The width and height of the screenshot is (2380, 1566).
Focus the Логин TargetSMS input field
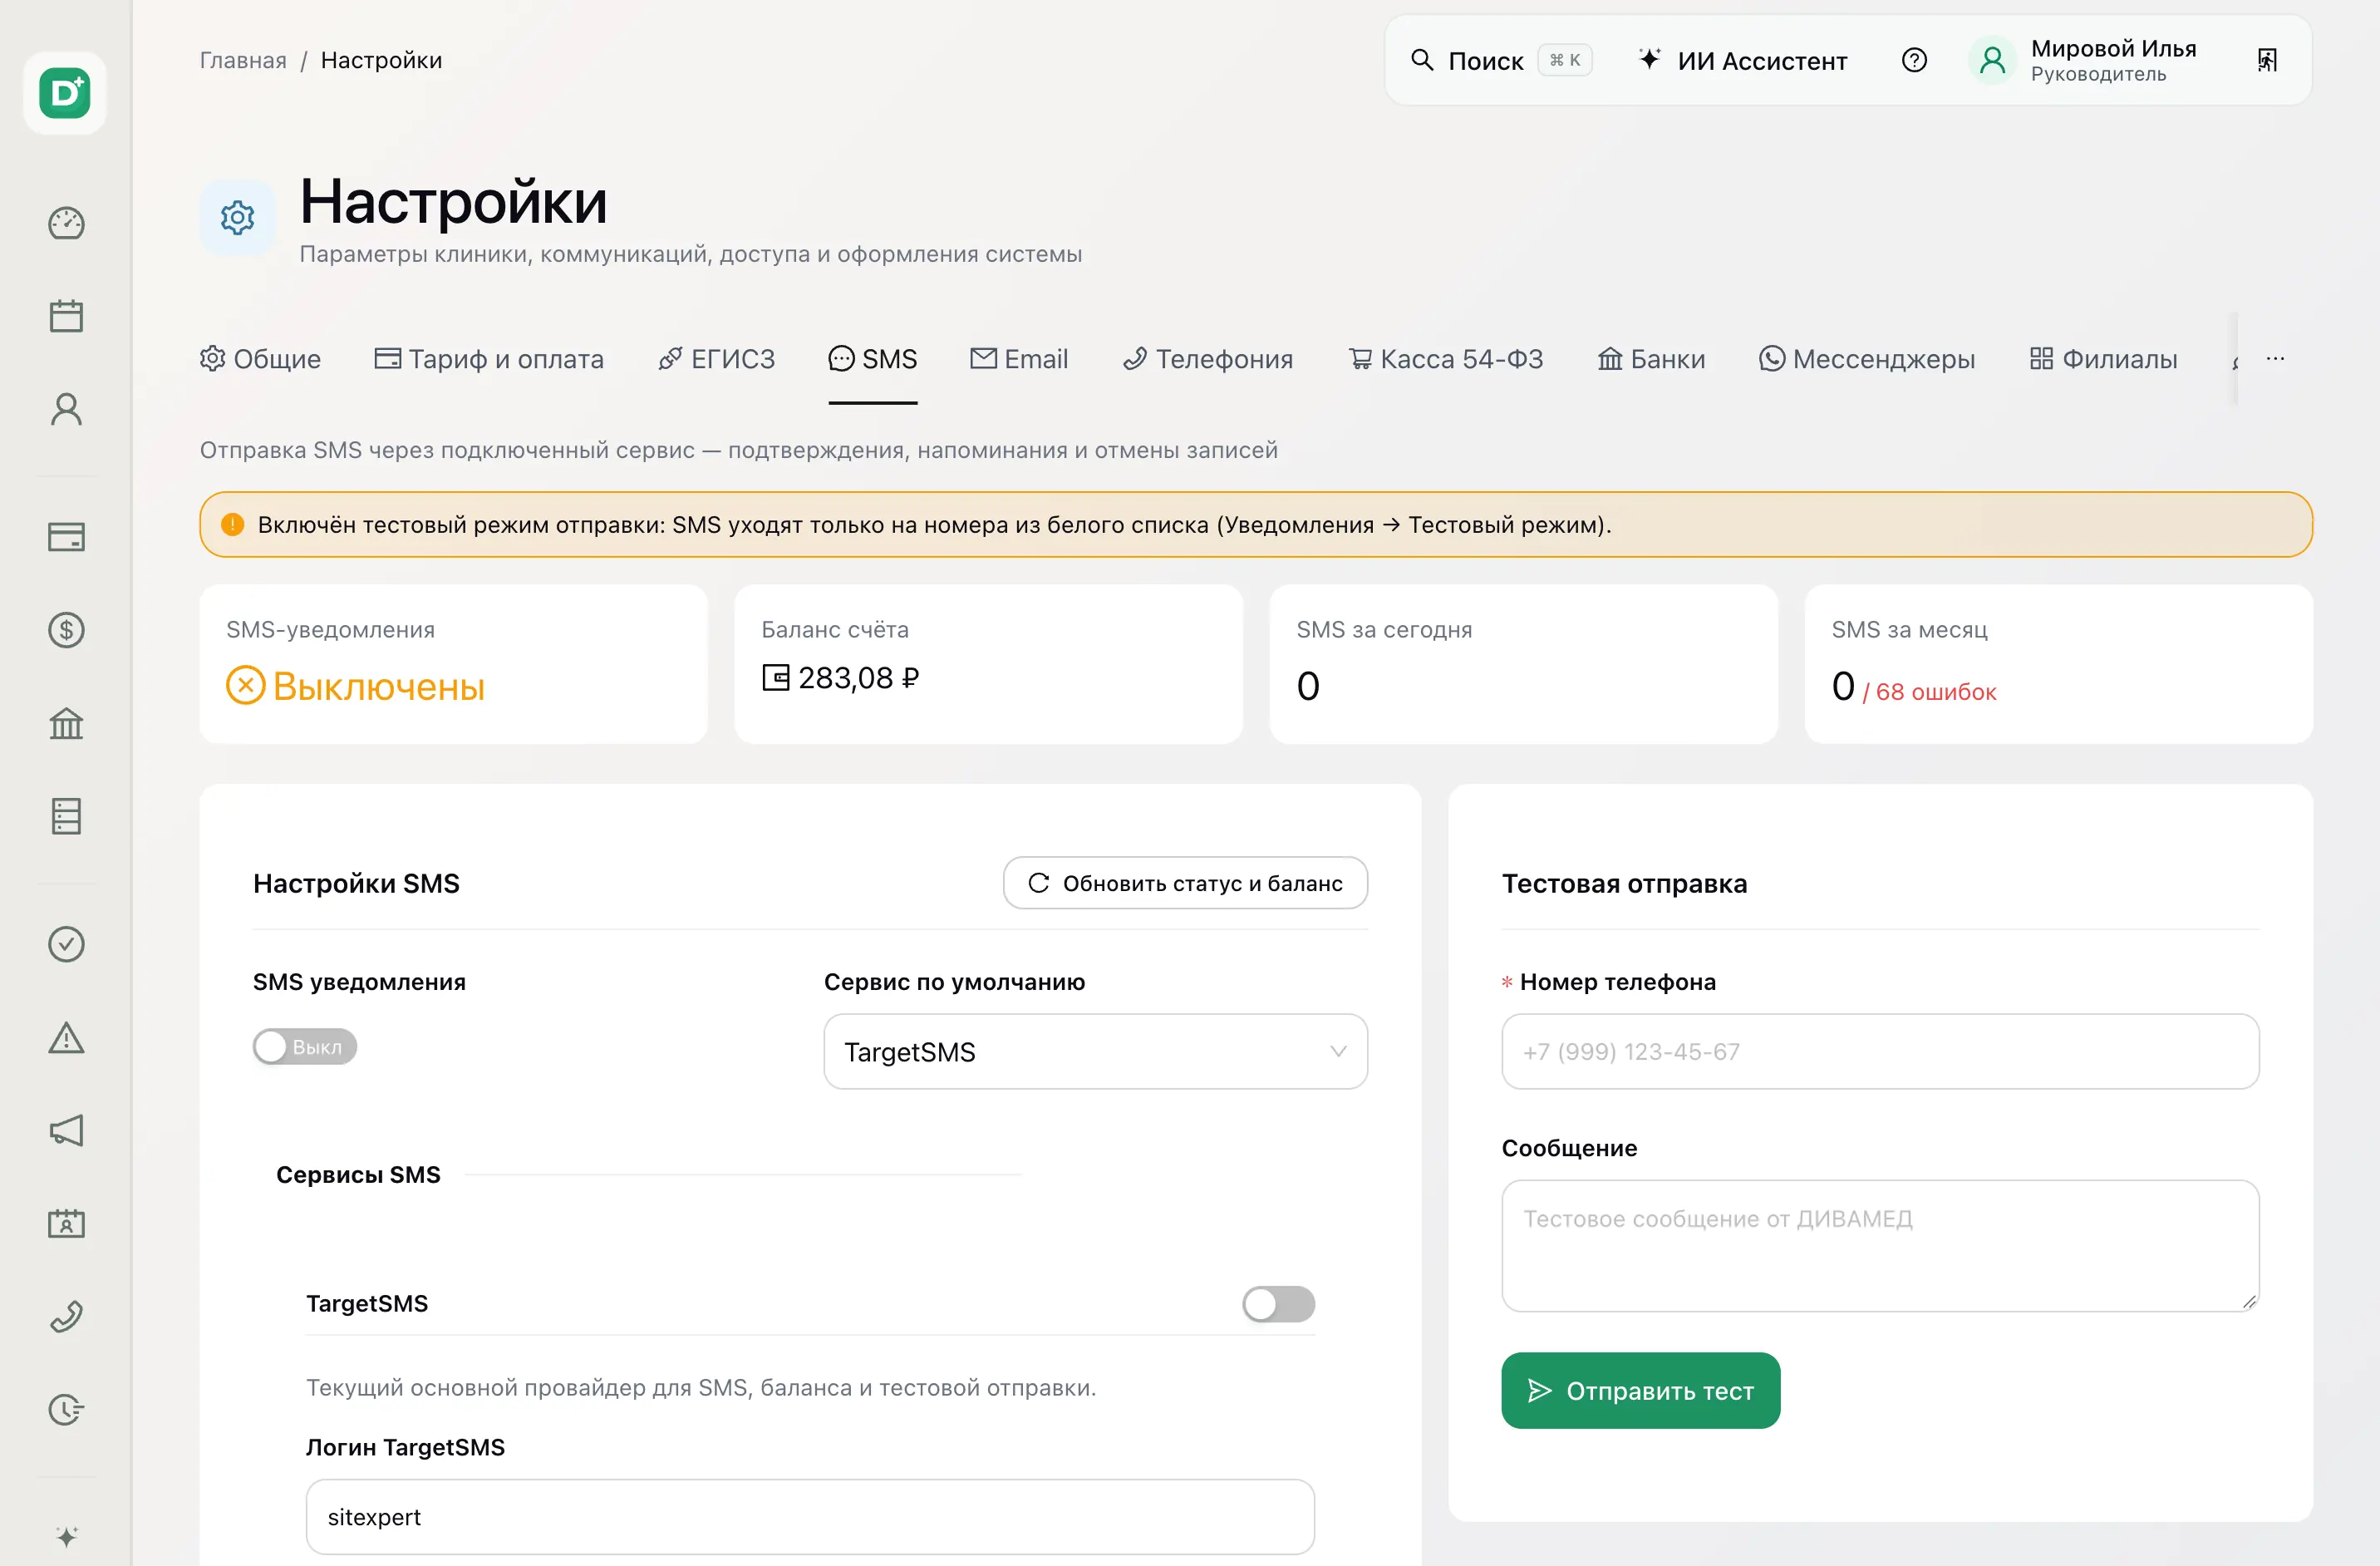click(810, 1516)
